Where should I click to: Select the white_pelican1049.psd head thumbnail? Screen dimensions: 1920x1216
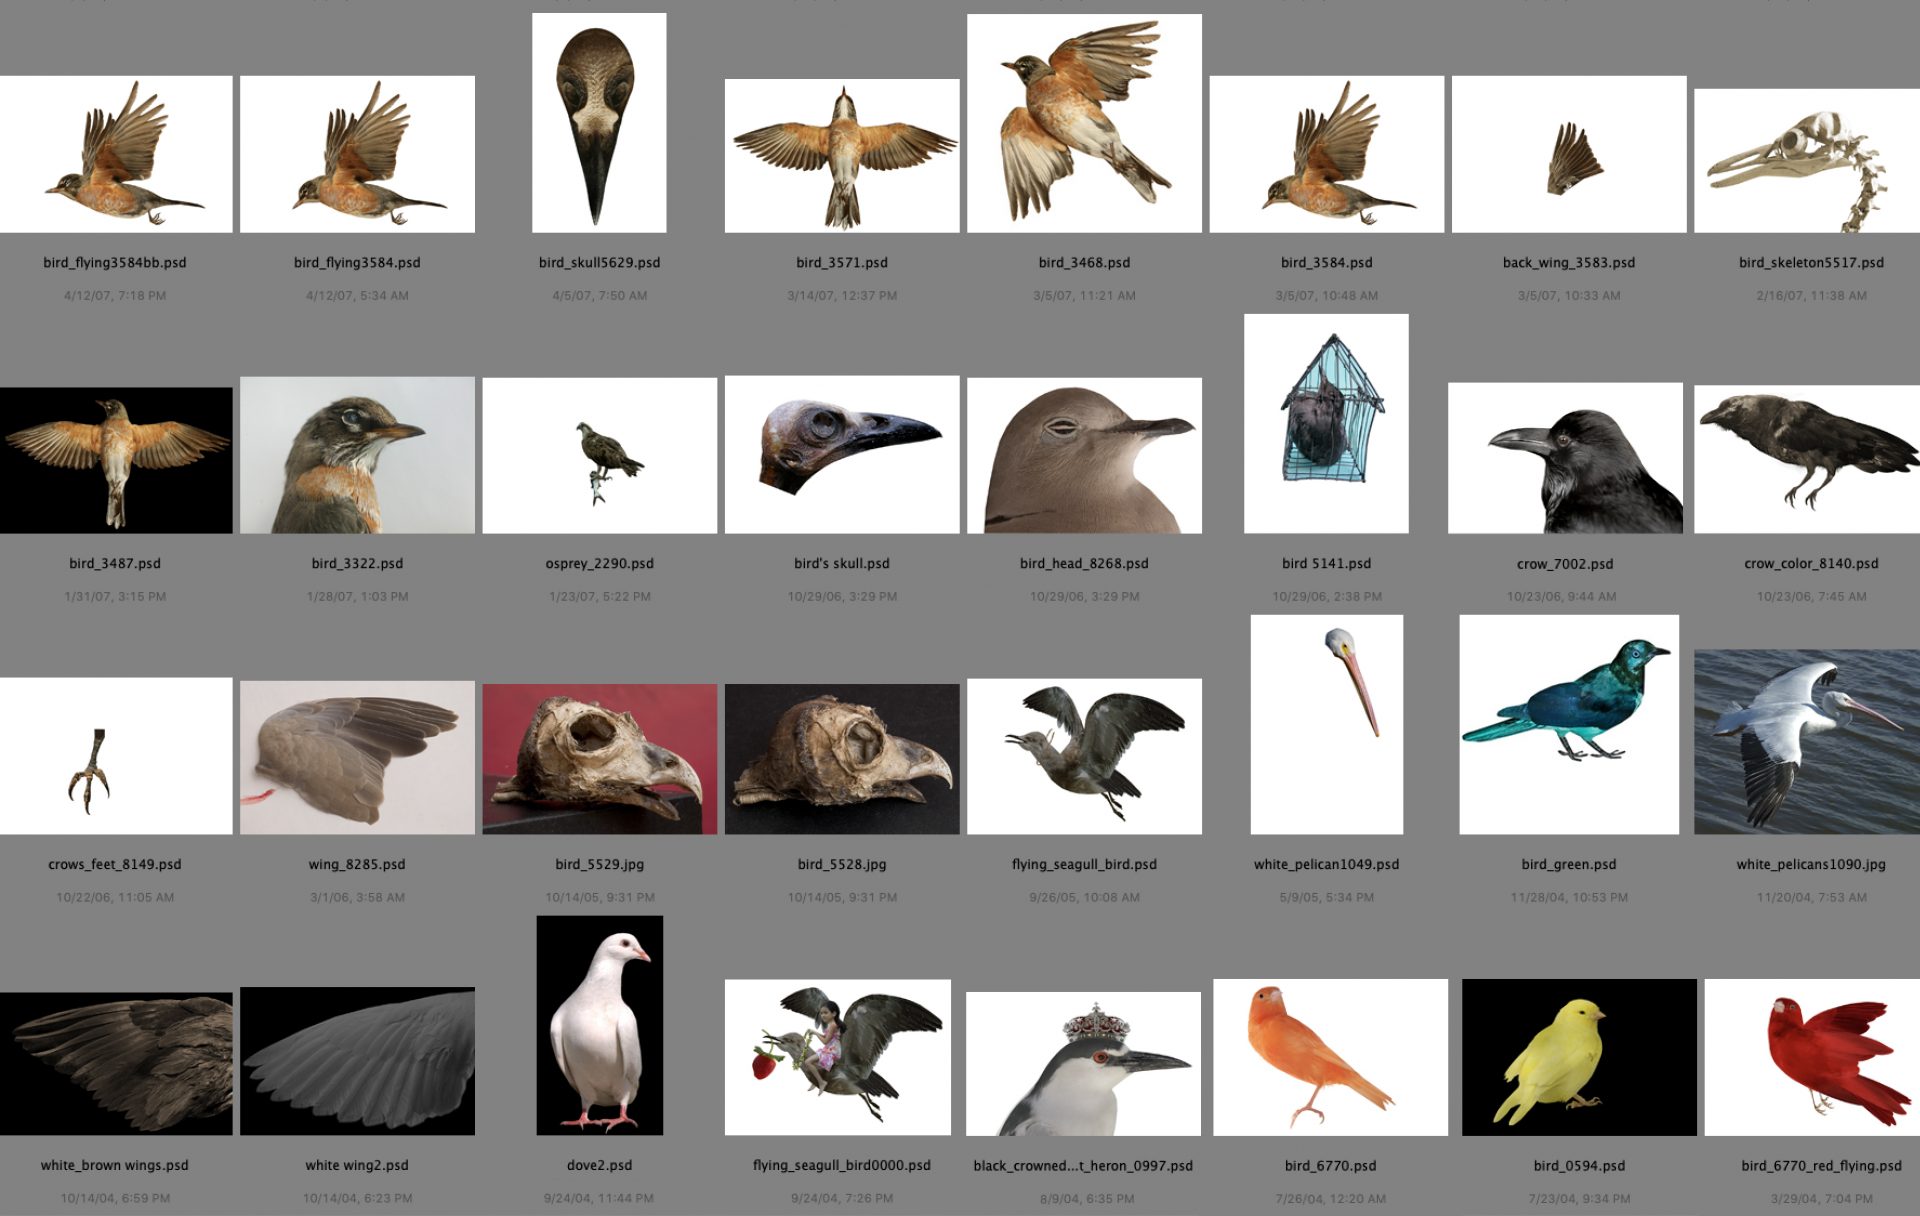(1326, 724)
